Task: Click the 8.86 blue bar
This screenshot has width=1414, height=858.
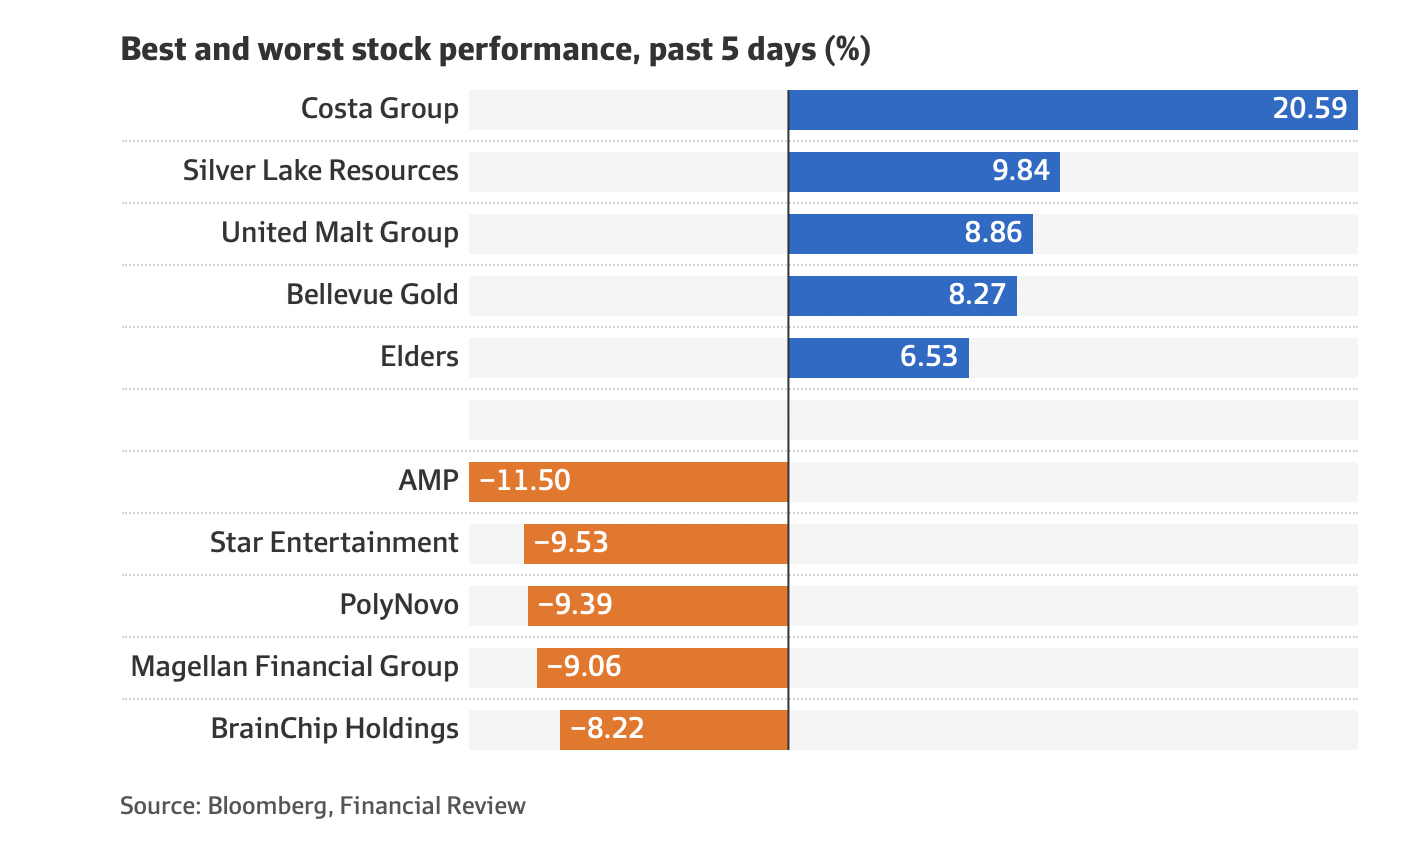Action: click(x=910, y=233)
